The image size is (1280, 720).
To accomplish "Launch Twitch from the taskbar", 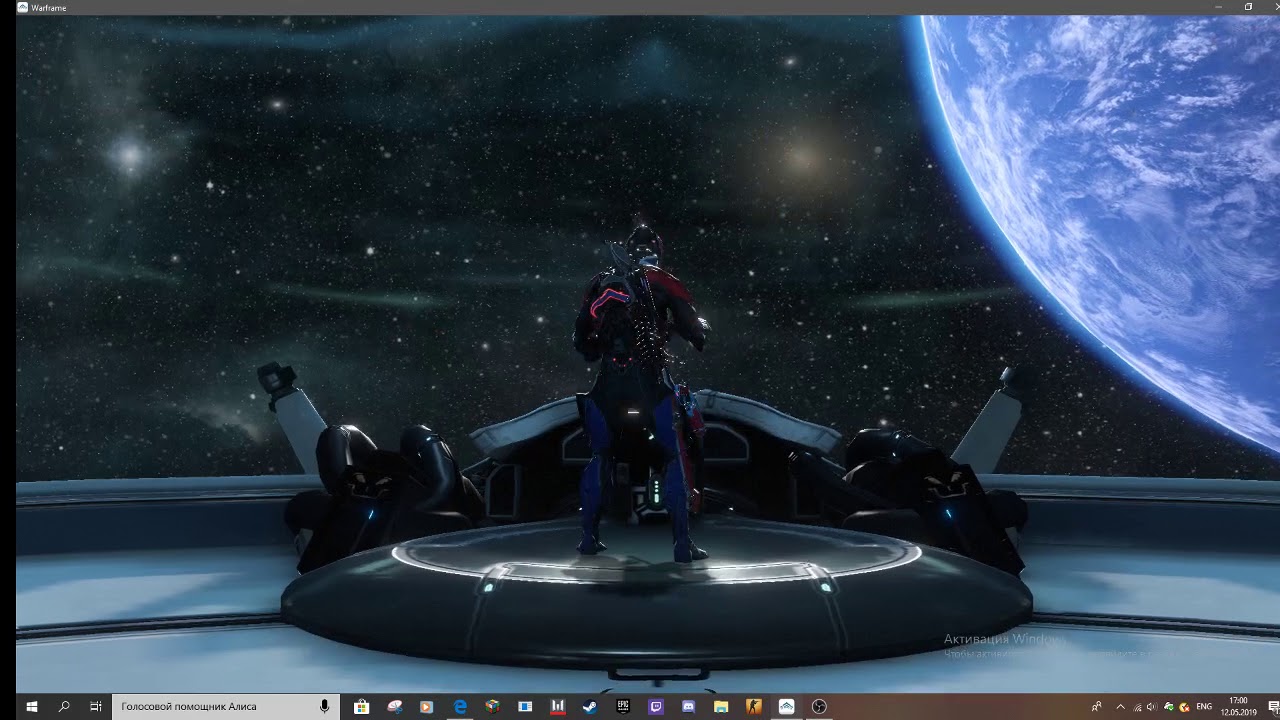I will (656, 706).
